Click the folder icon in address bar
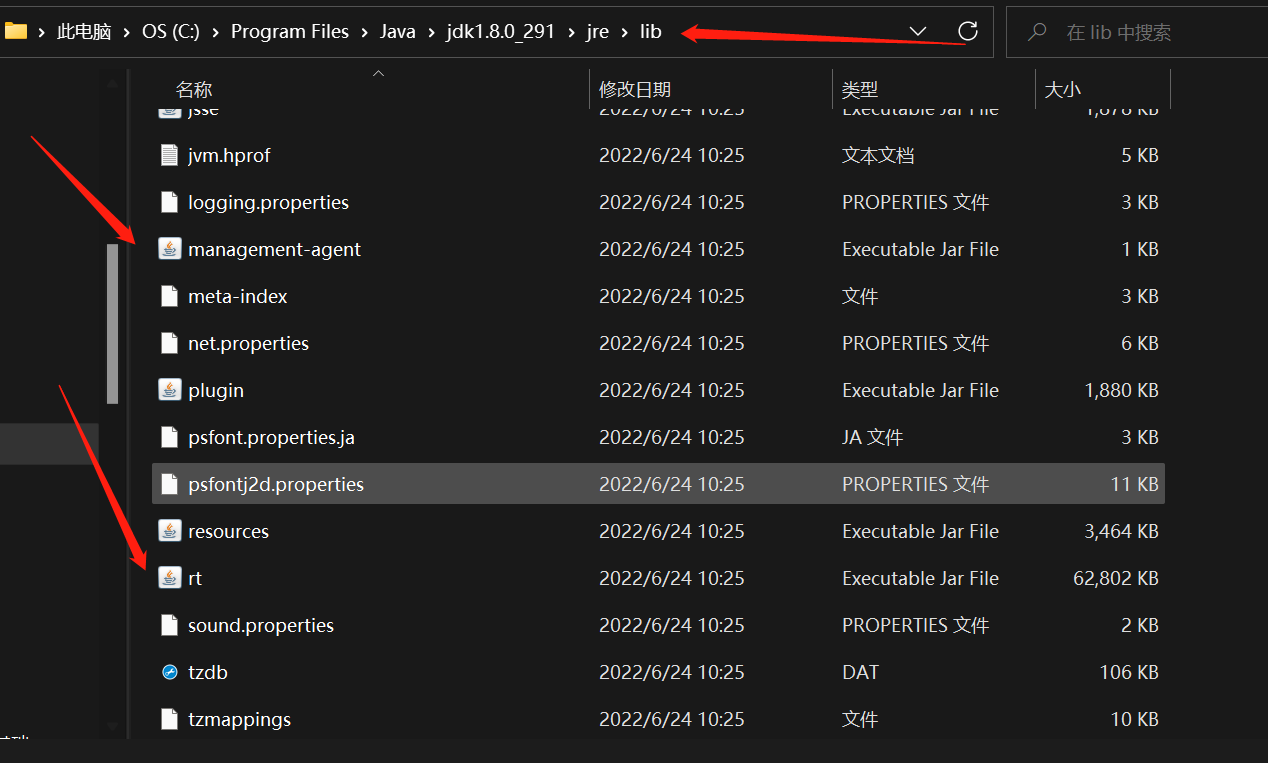This screenshot has width=1268, height=763. pyautogui.click(x=15, y=31)
